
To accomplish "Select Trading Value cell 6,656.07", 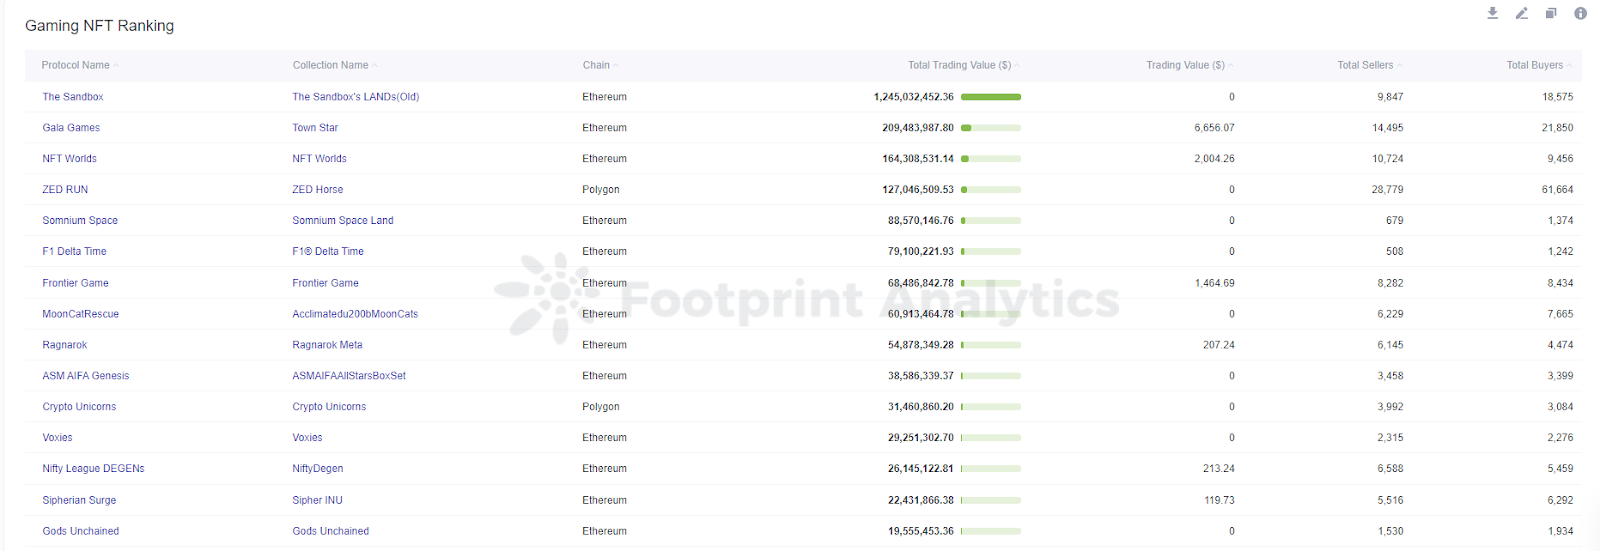I will click(x=1214, y=128).
